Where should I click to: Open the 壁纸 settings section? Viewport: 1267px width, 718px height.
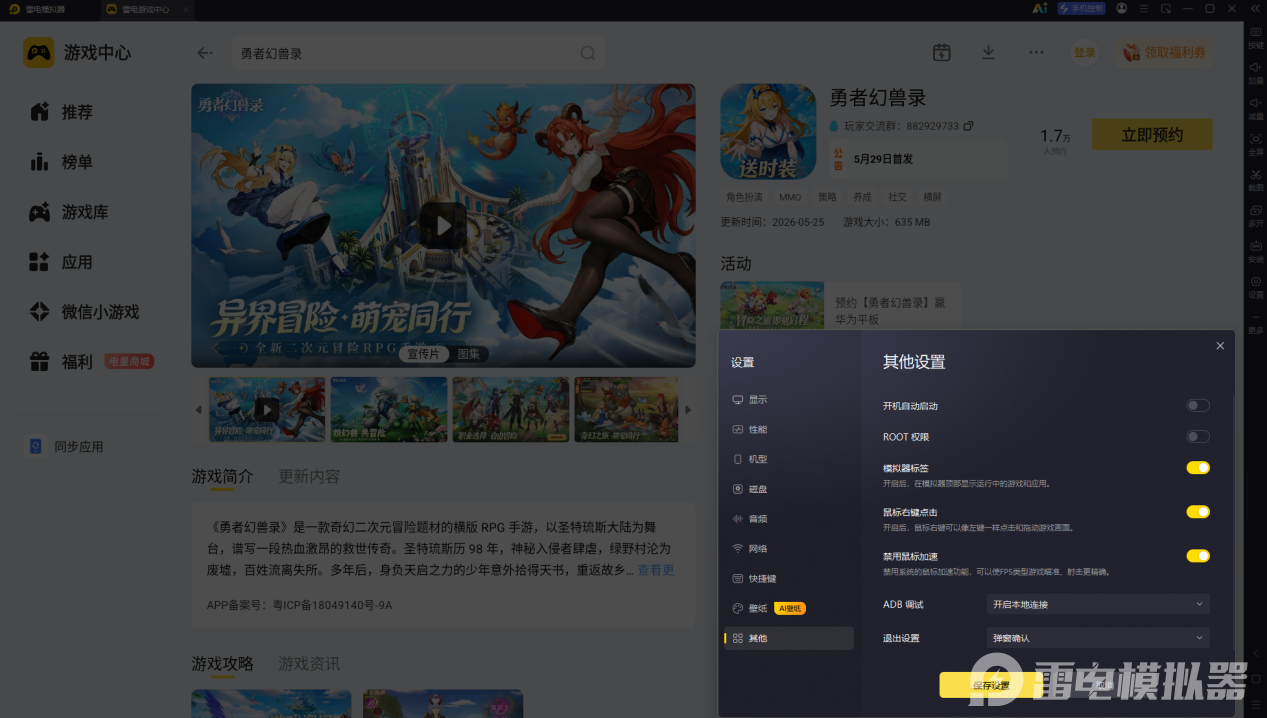click(788, 608)
